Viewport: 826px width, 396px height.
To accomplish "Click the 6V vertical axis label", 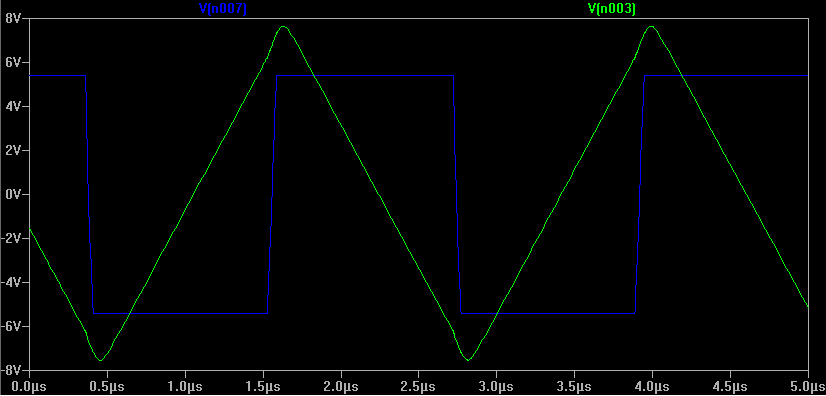I will point(14,62).
